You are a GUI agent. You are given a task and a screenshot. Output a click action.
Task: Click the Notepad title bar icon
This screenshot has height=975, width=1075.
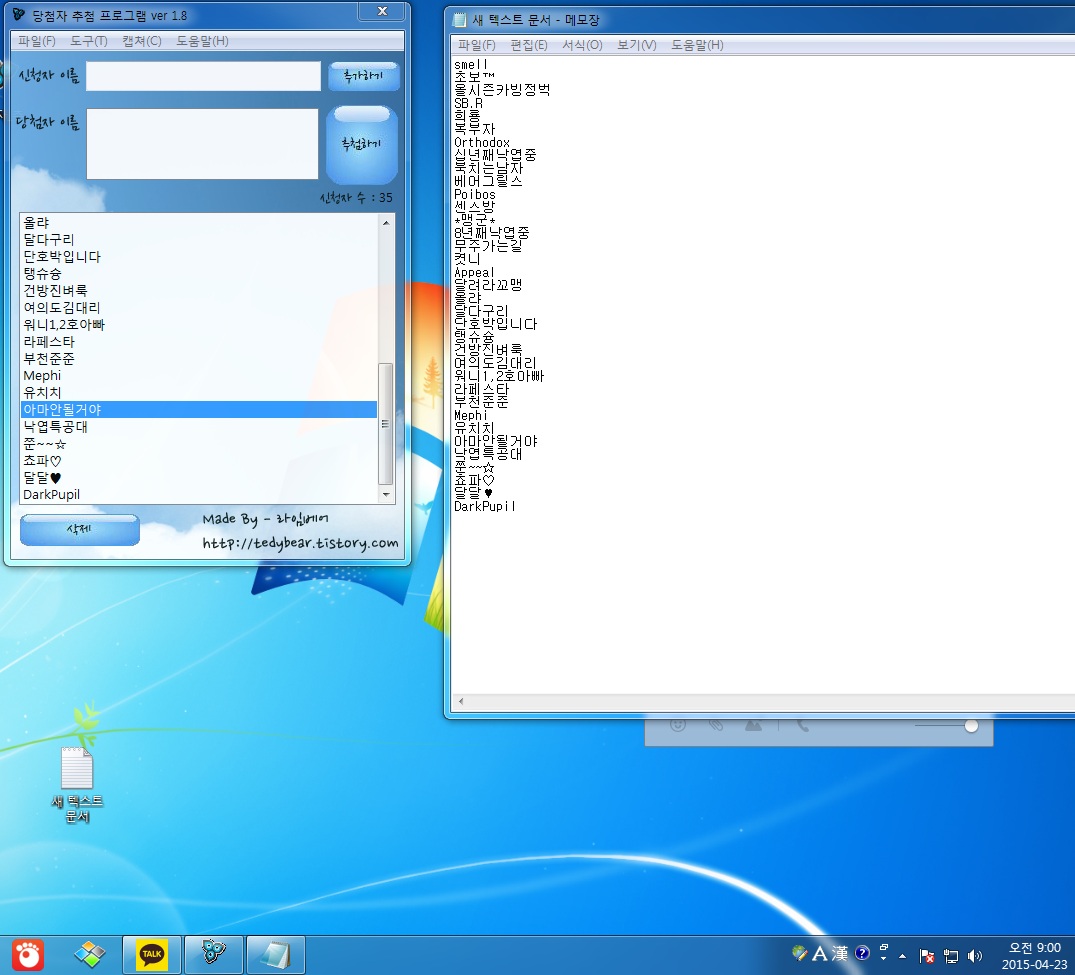(459, 20)
